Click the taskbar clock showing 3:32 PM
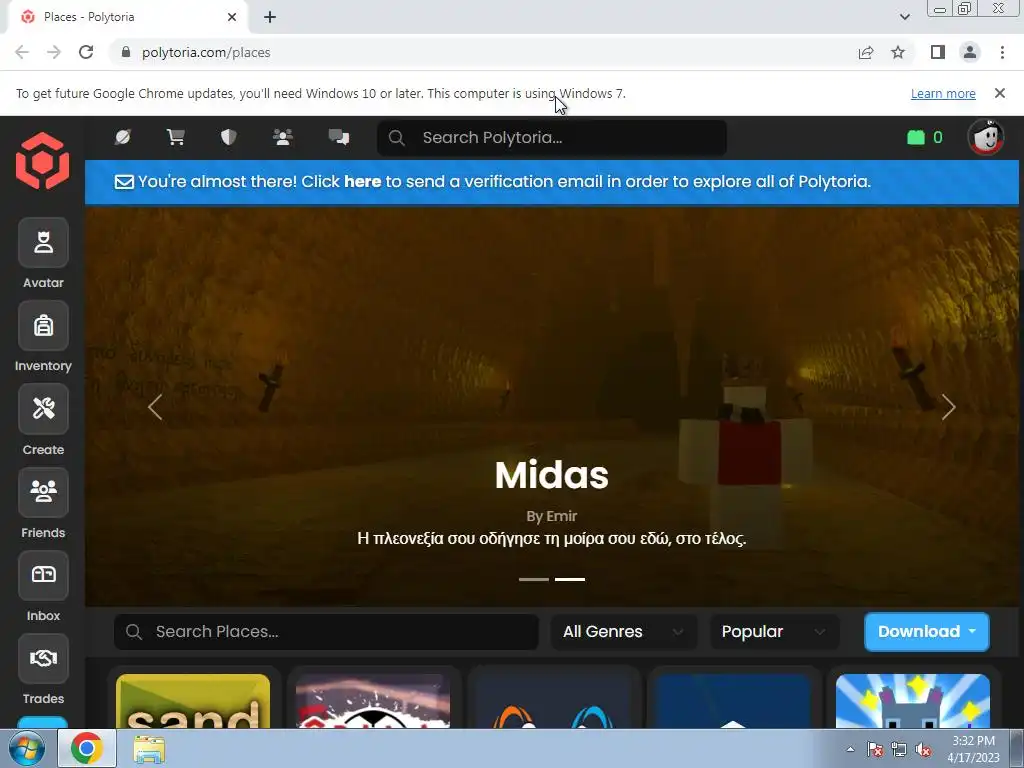1024x768 pixels. 973,749
